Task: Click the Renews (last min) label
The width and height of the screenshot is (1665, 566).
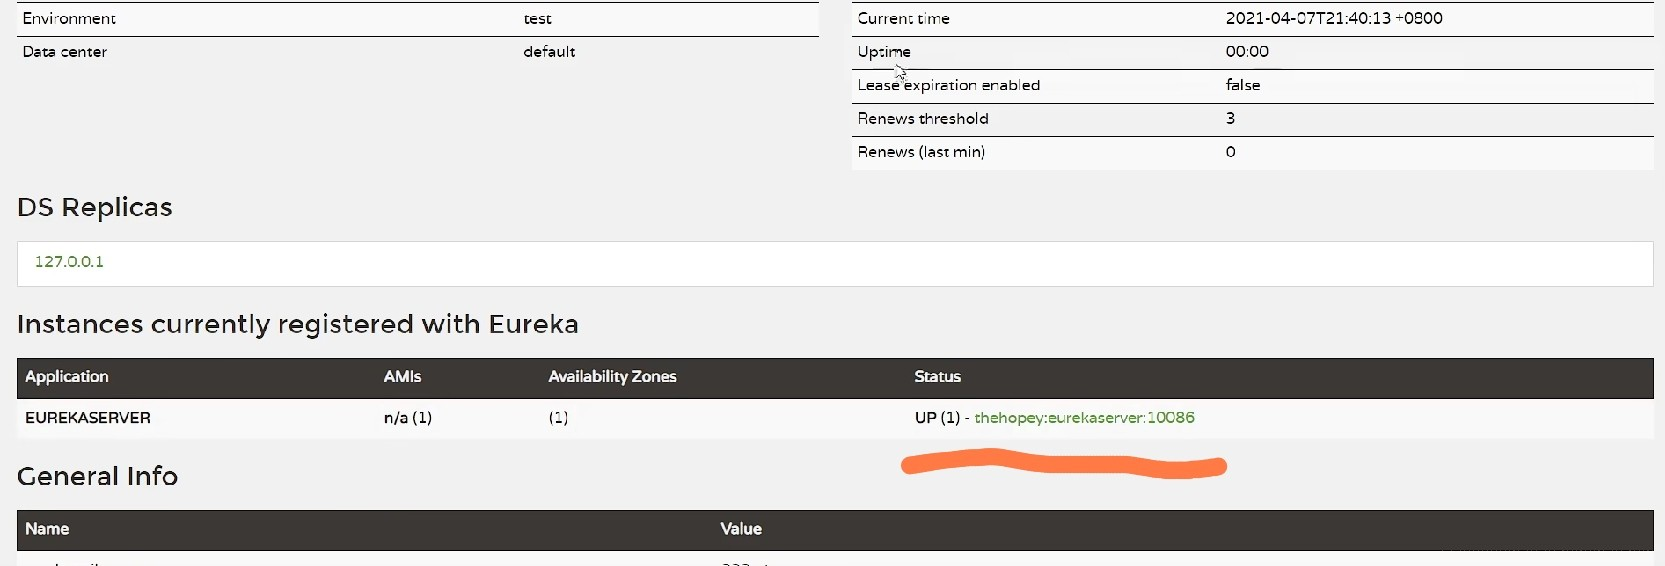Action: [921, 152]
